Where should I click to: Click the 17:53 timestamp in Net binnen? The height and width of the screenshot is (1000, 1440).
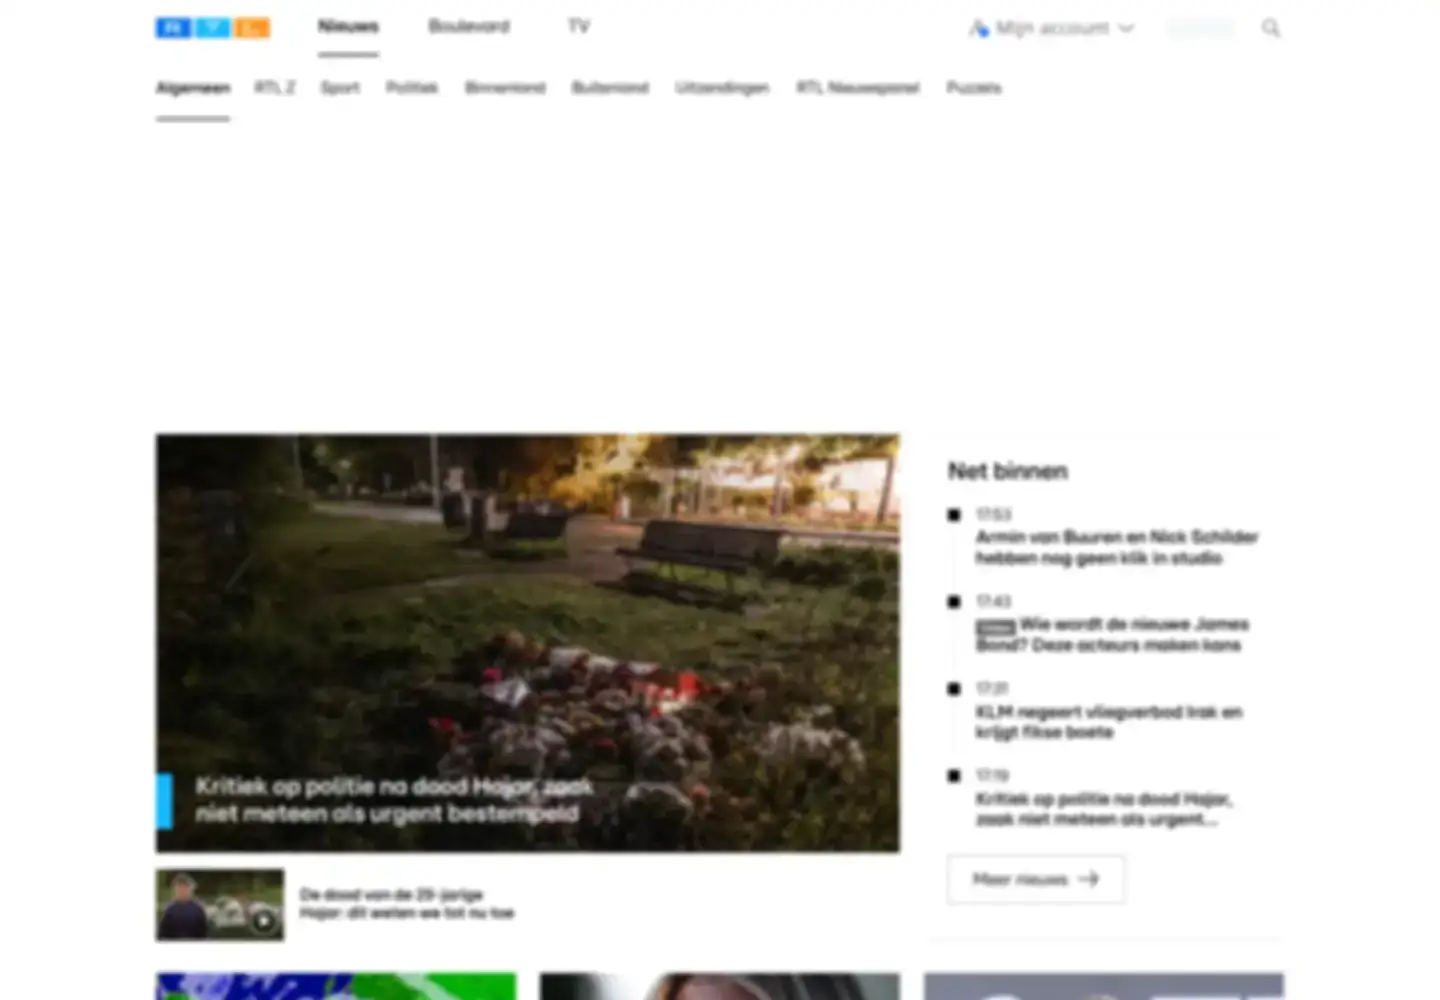[x=993, y=514]
